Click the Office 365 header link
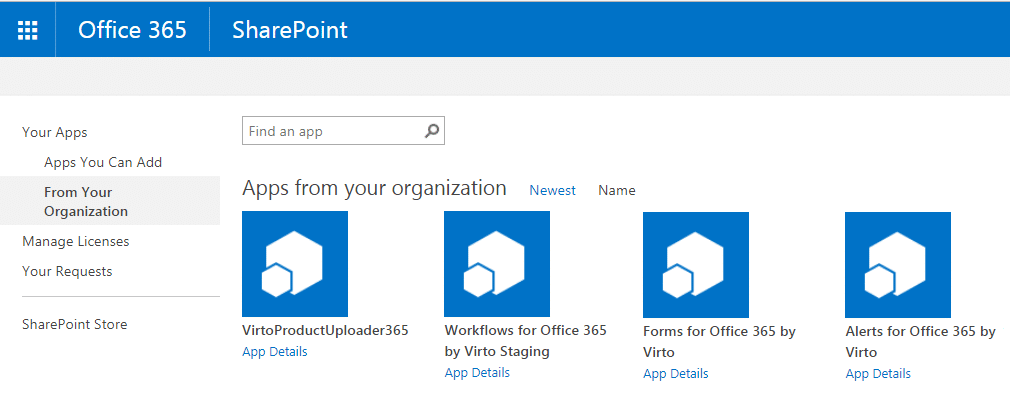The height and width of the screenshot is (408, 1010). (x=132, y=30)
